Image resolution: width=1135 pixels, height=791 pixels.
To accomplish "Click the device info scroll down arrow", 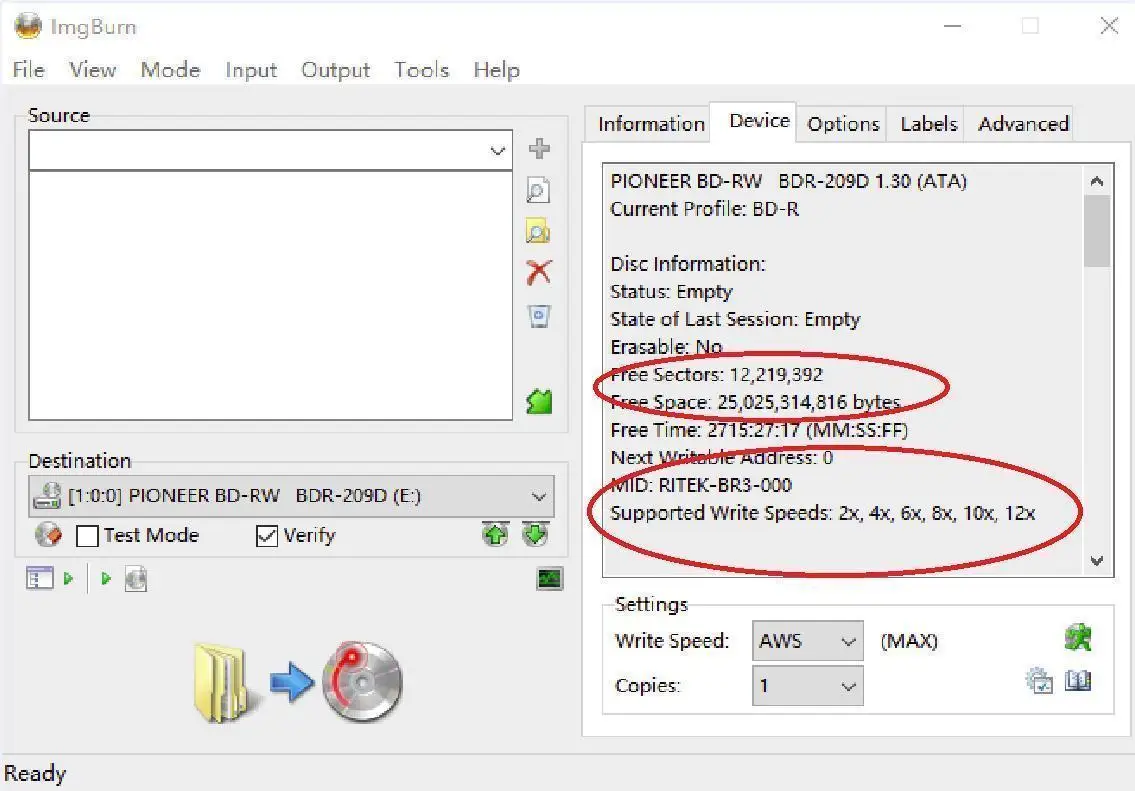I will (1097, 560).
